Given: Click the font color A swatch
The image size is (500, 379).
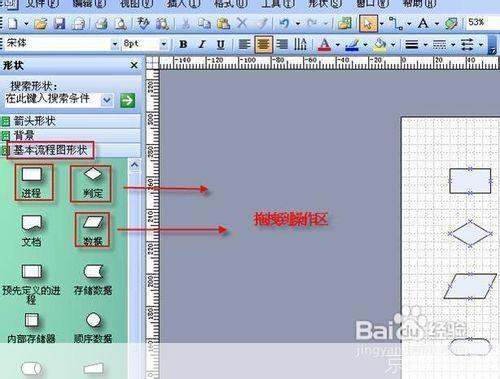Looking at the screenshot, I should 325,45.
